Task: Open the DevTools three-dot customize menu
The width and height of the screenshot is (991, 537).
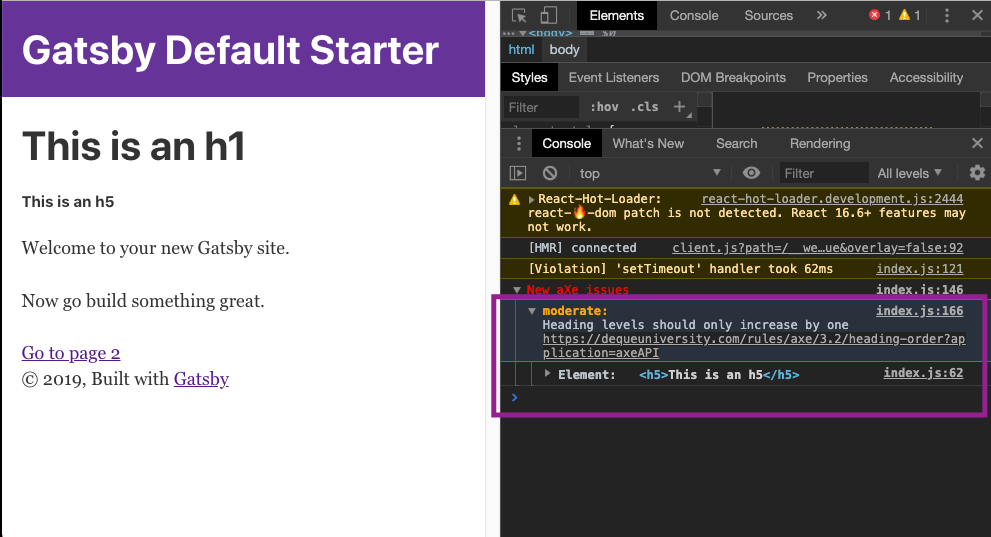Action: coord(947,15)
